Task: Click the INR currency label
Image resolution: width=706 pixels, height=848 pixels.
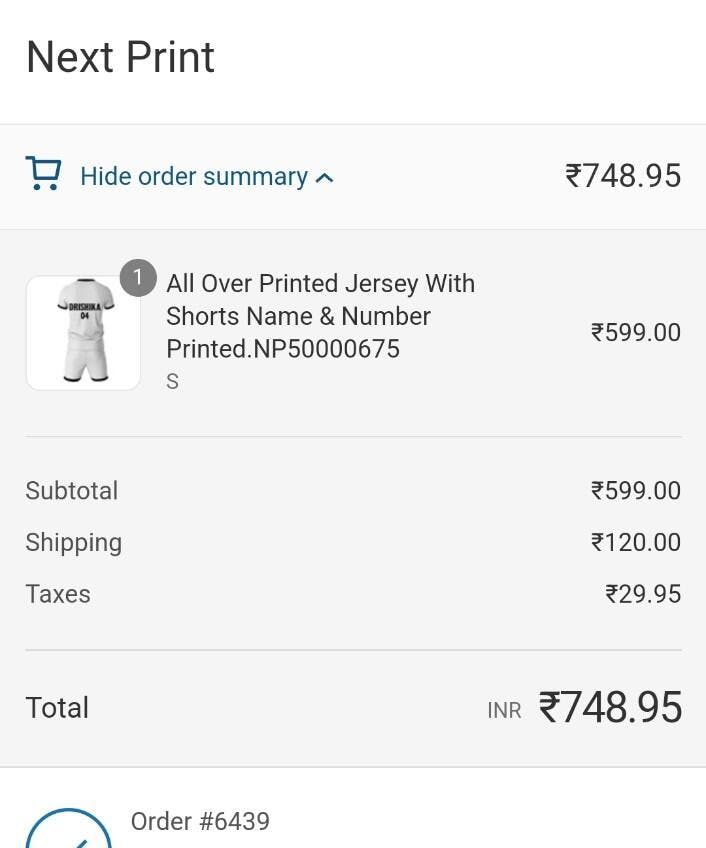Action: pyautogui.click(x=504, y=711)
